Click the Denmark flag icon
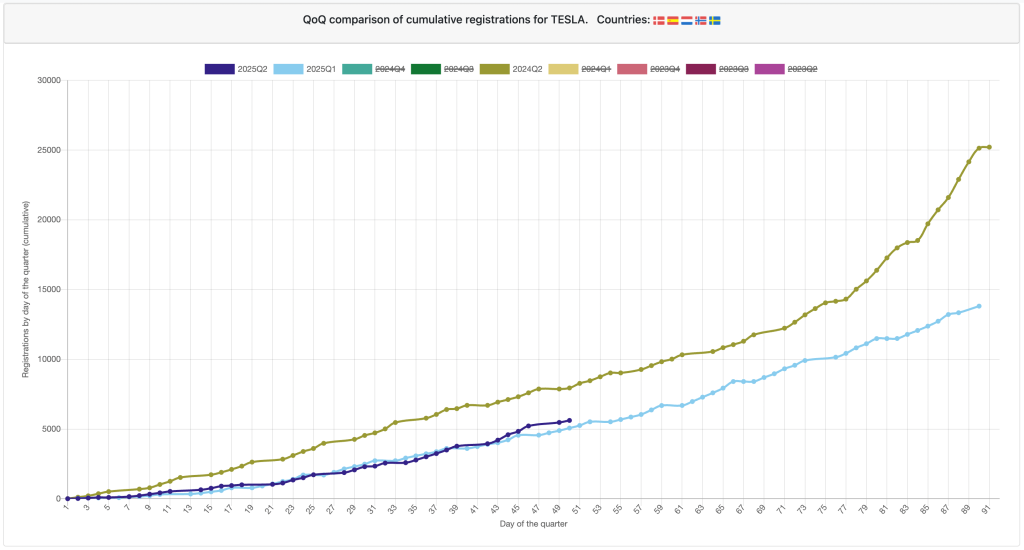Image resolution: width=1024 pixels, height=550 pixels. (658, 20)
